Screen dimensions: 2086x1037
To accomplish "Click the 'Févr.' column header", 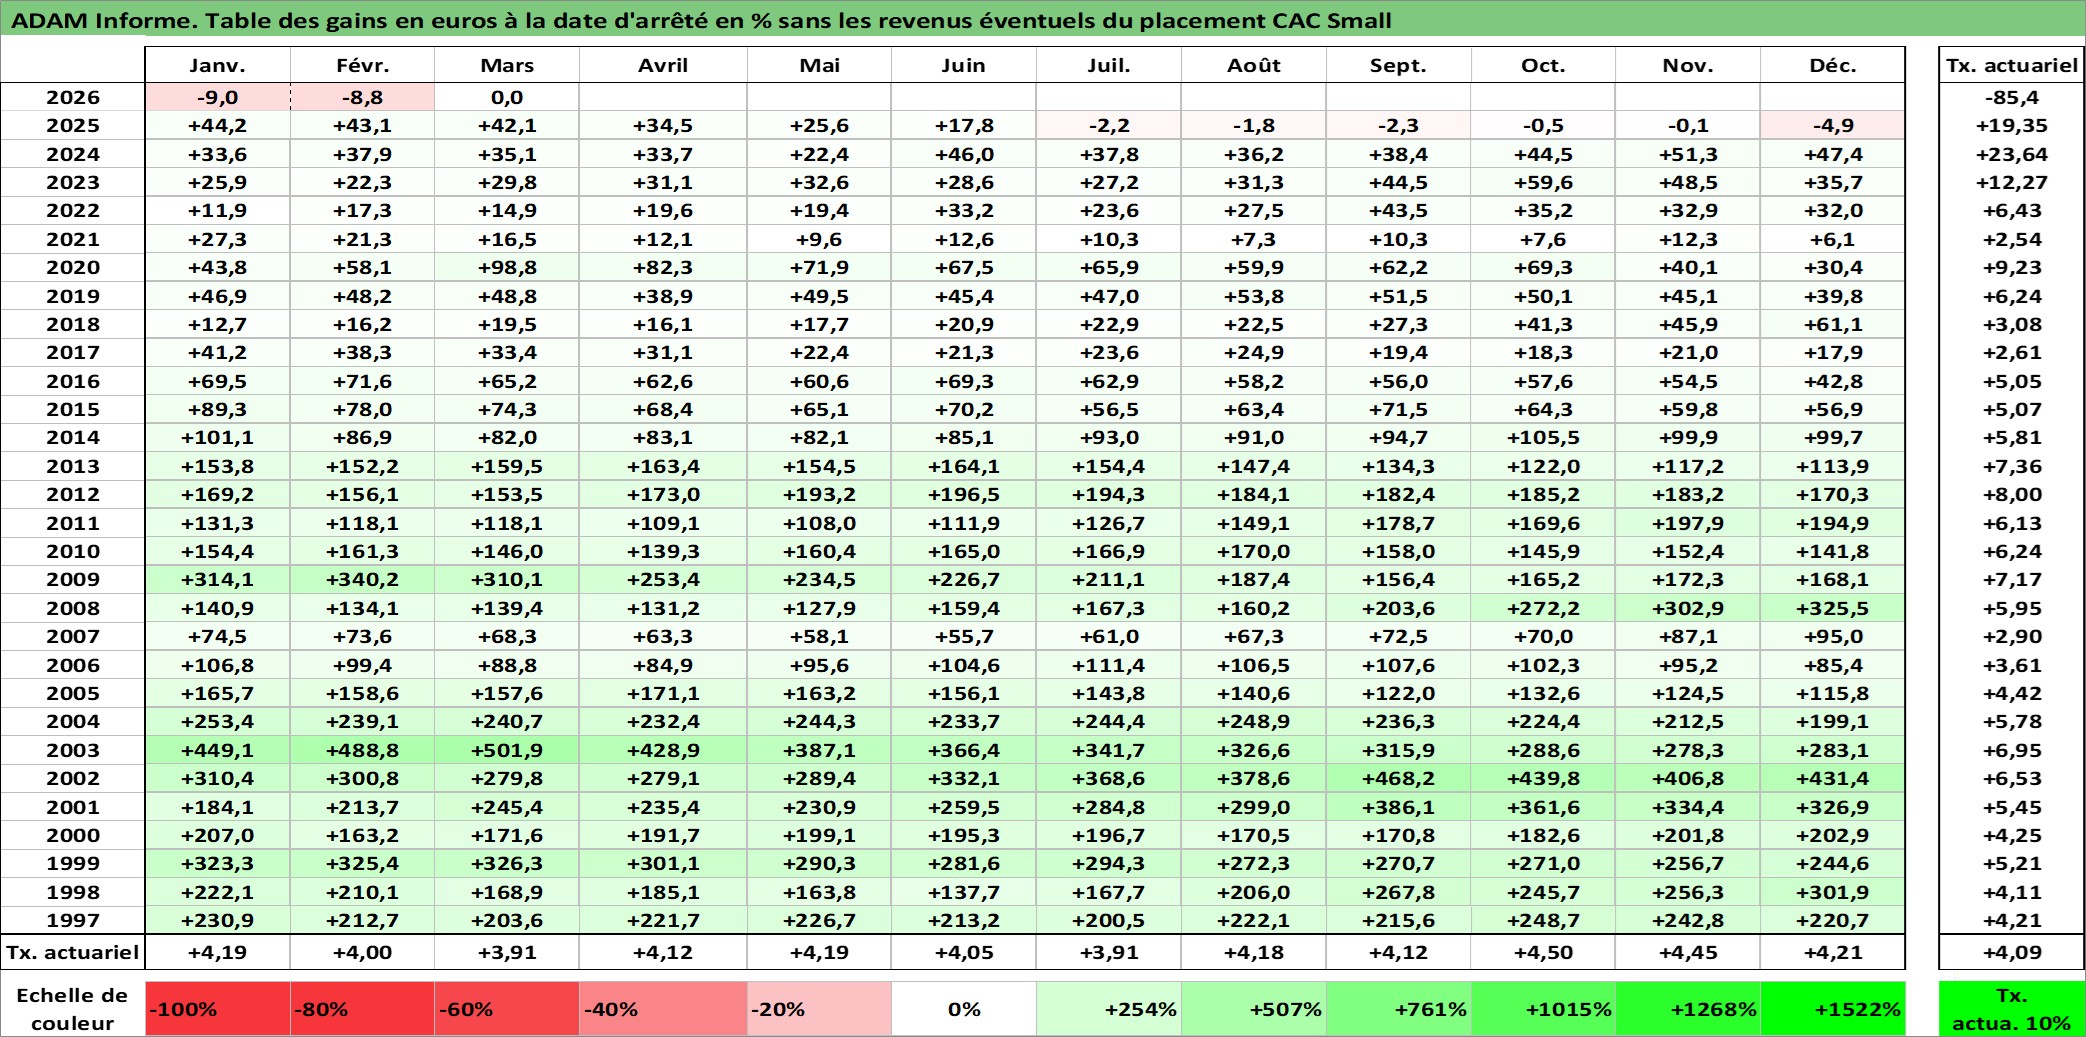I will [362, 65].
